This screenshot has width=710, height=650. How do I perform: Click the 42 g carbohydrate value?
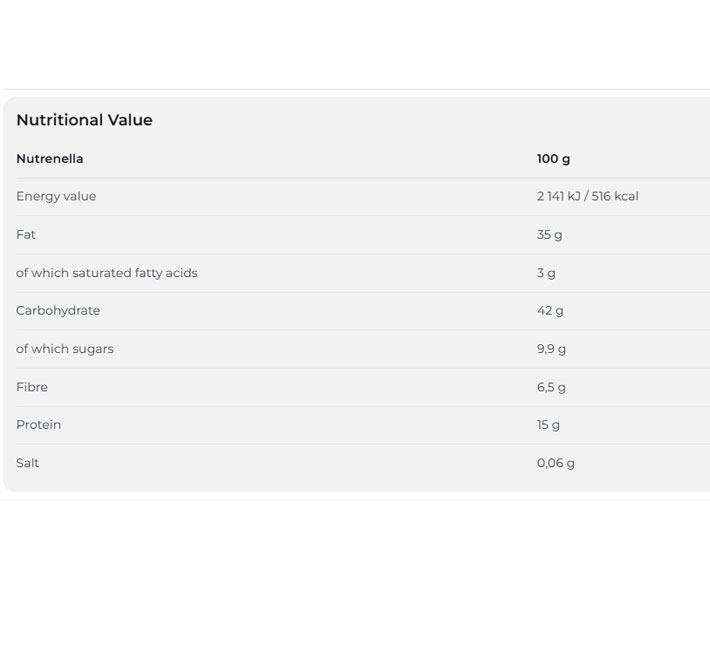point(550,311)
